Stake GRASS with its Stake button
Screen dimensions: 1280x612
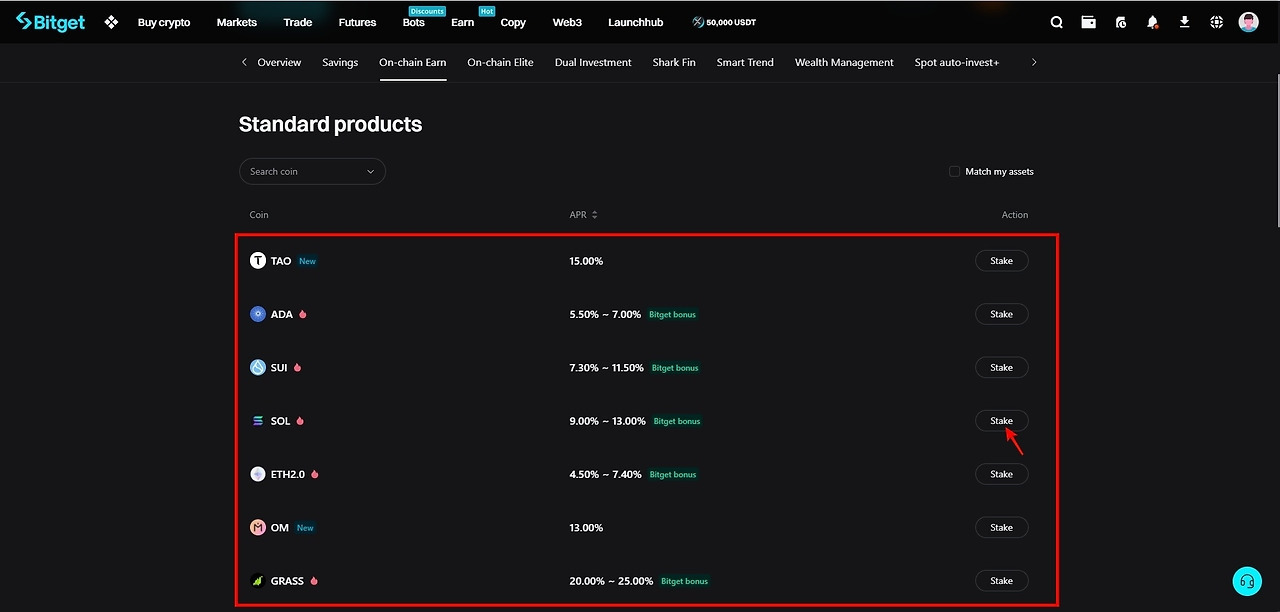[1002, 581]
